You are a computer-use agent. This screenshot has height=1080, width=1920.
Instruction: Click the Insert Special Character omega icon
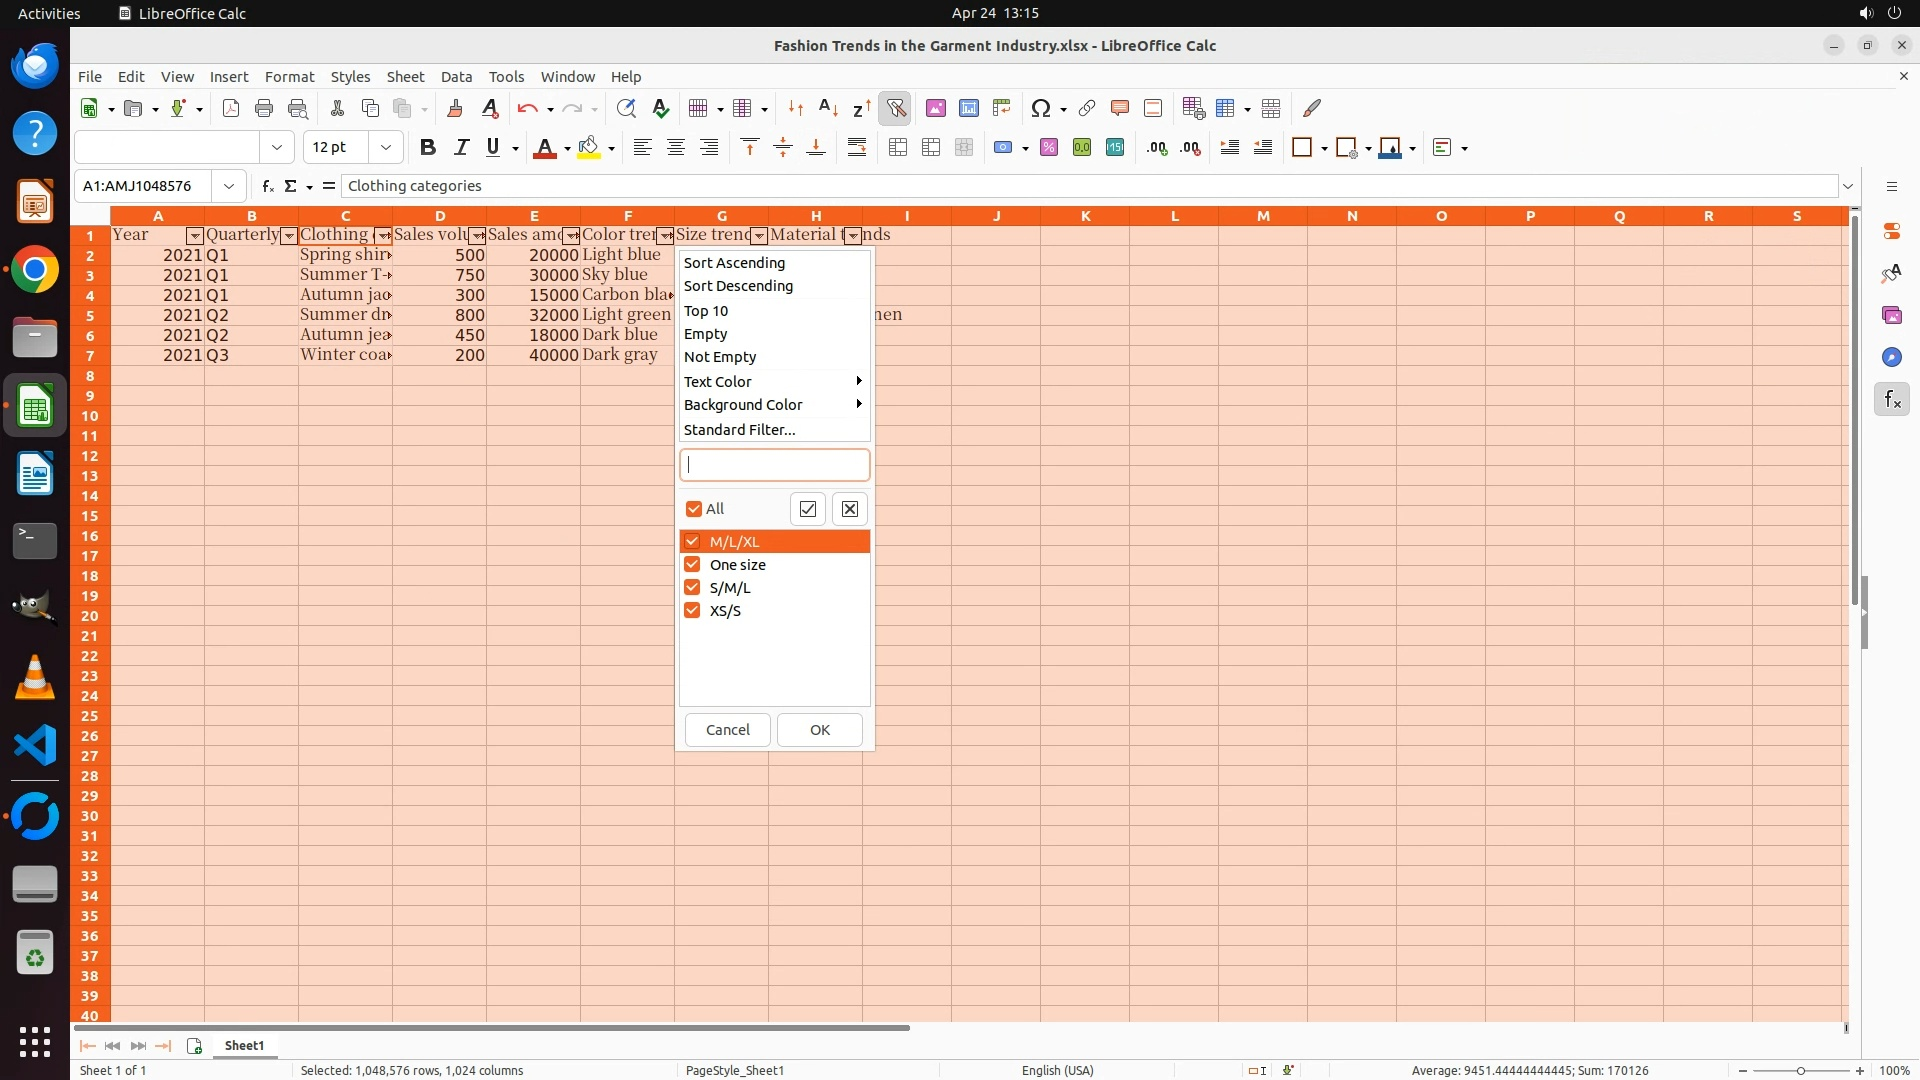coord(1040,108)
